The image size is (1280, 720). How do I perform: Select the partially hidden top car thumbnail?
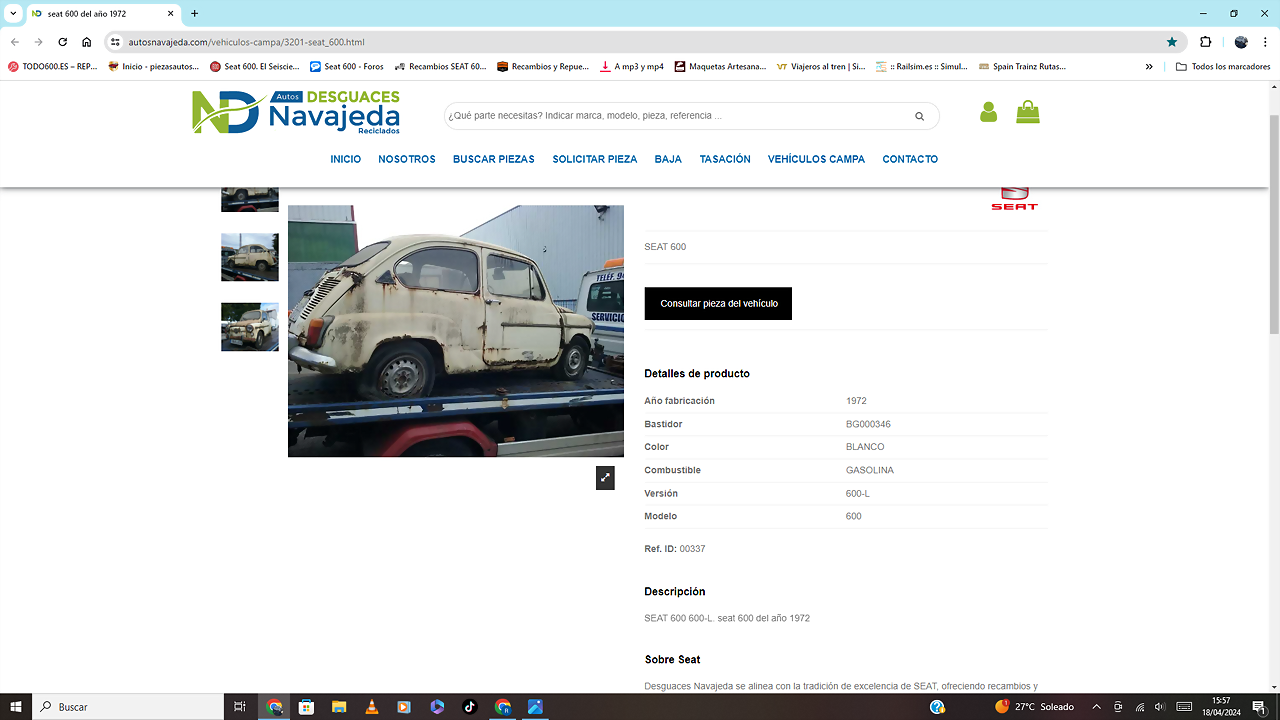pos(250,199)
